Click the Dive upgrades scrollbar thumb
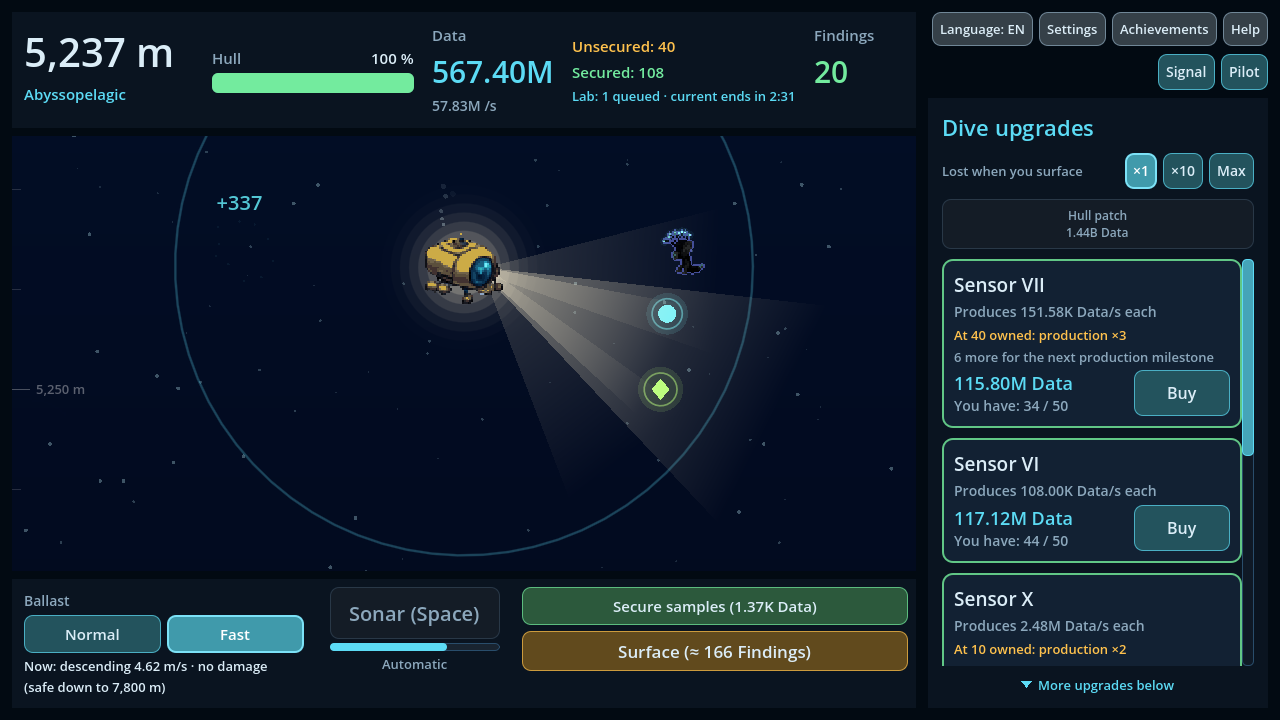The image size is (1280, 720). [x=1247, y=358]
